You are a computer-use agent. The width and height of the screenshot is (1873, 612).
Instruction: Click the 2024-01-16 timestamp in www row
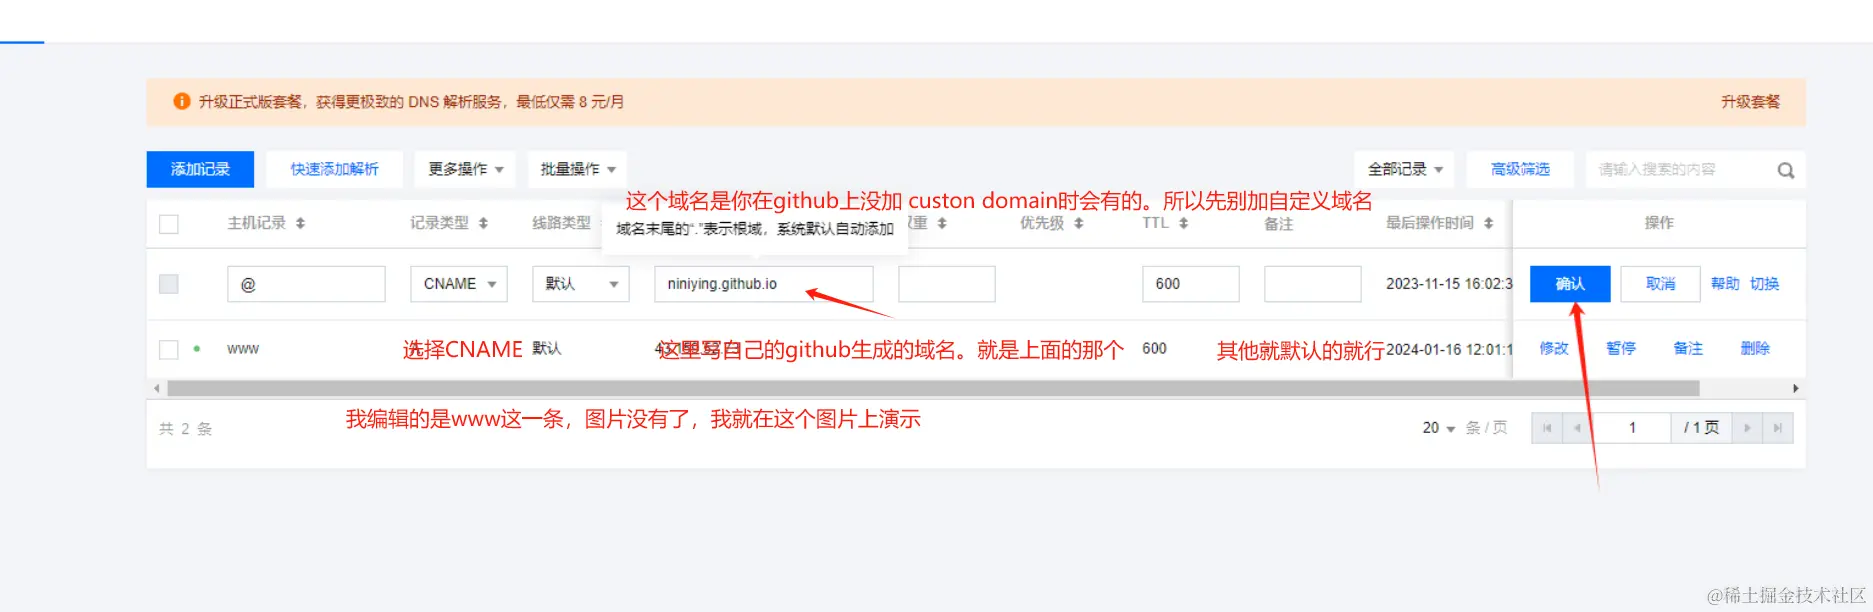[1449, 349]
